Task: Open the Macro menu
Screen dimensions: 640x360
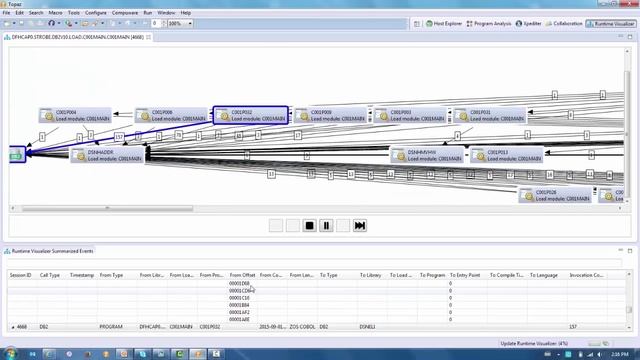Action: (x=55, y=13)
